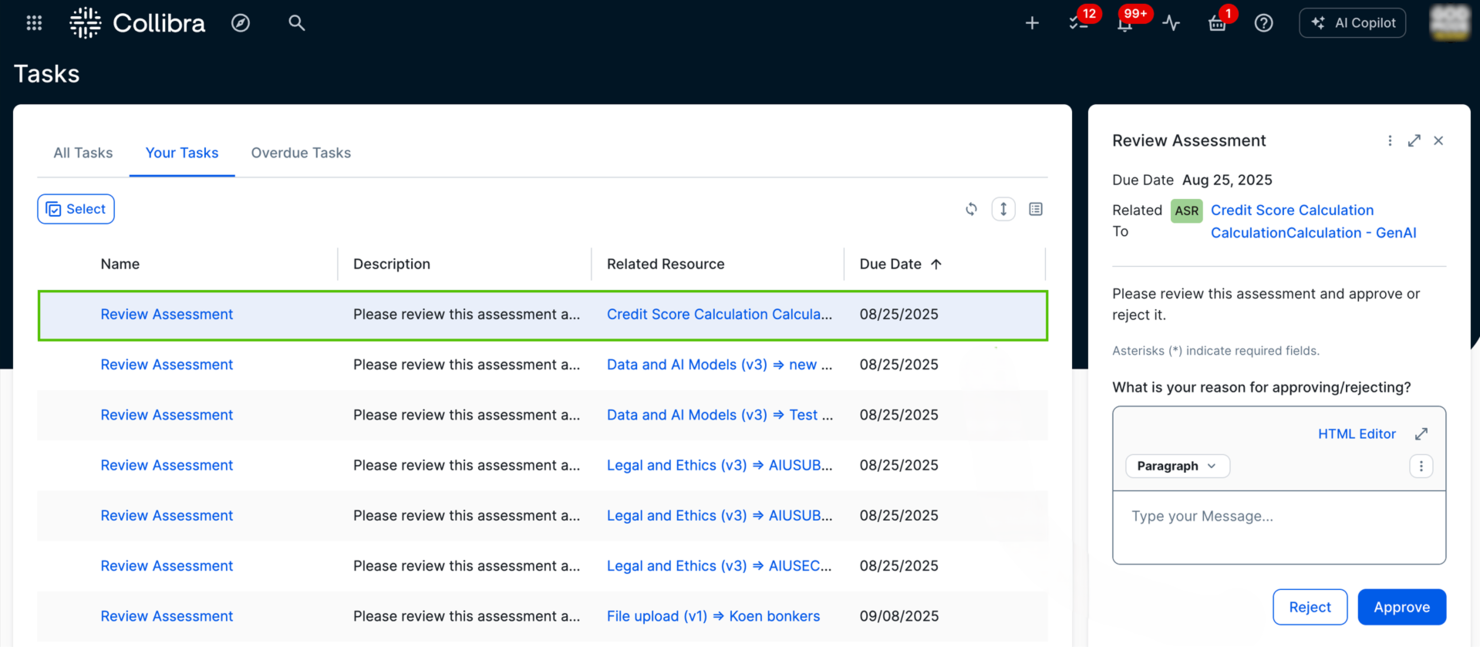Screen dimensions: 1480x647
Task: Create new item with plus icon
Action: click(1031, 22)
